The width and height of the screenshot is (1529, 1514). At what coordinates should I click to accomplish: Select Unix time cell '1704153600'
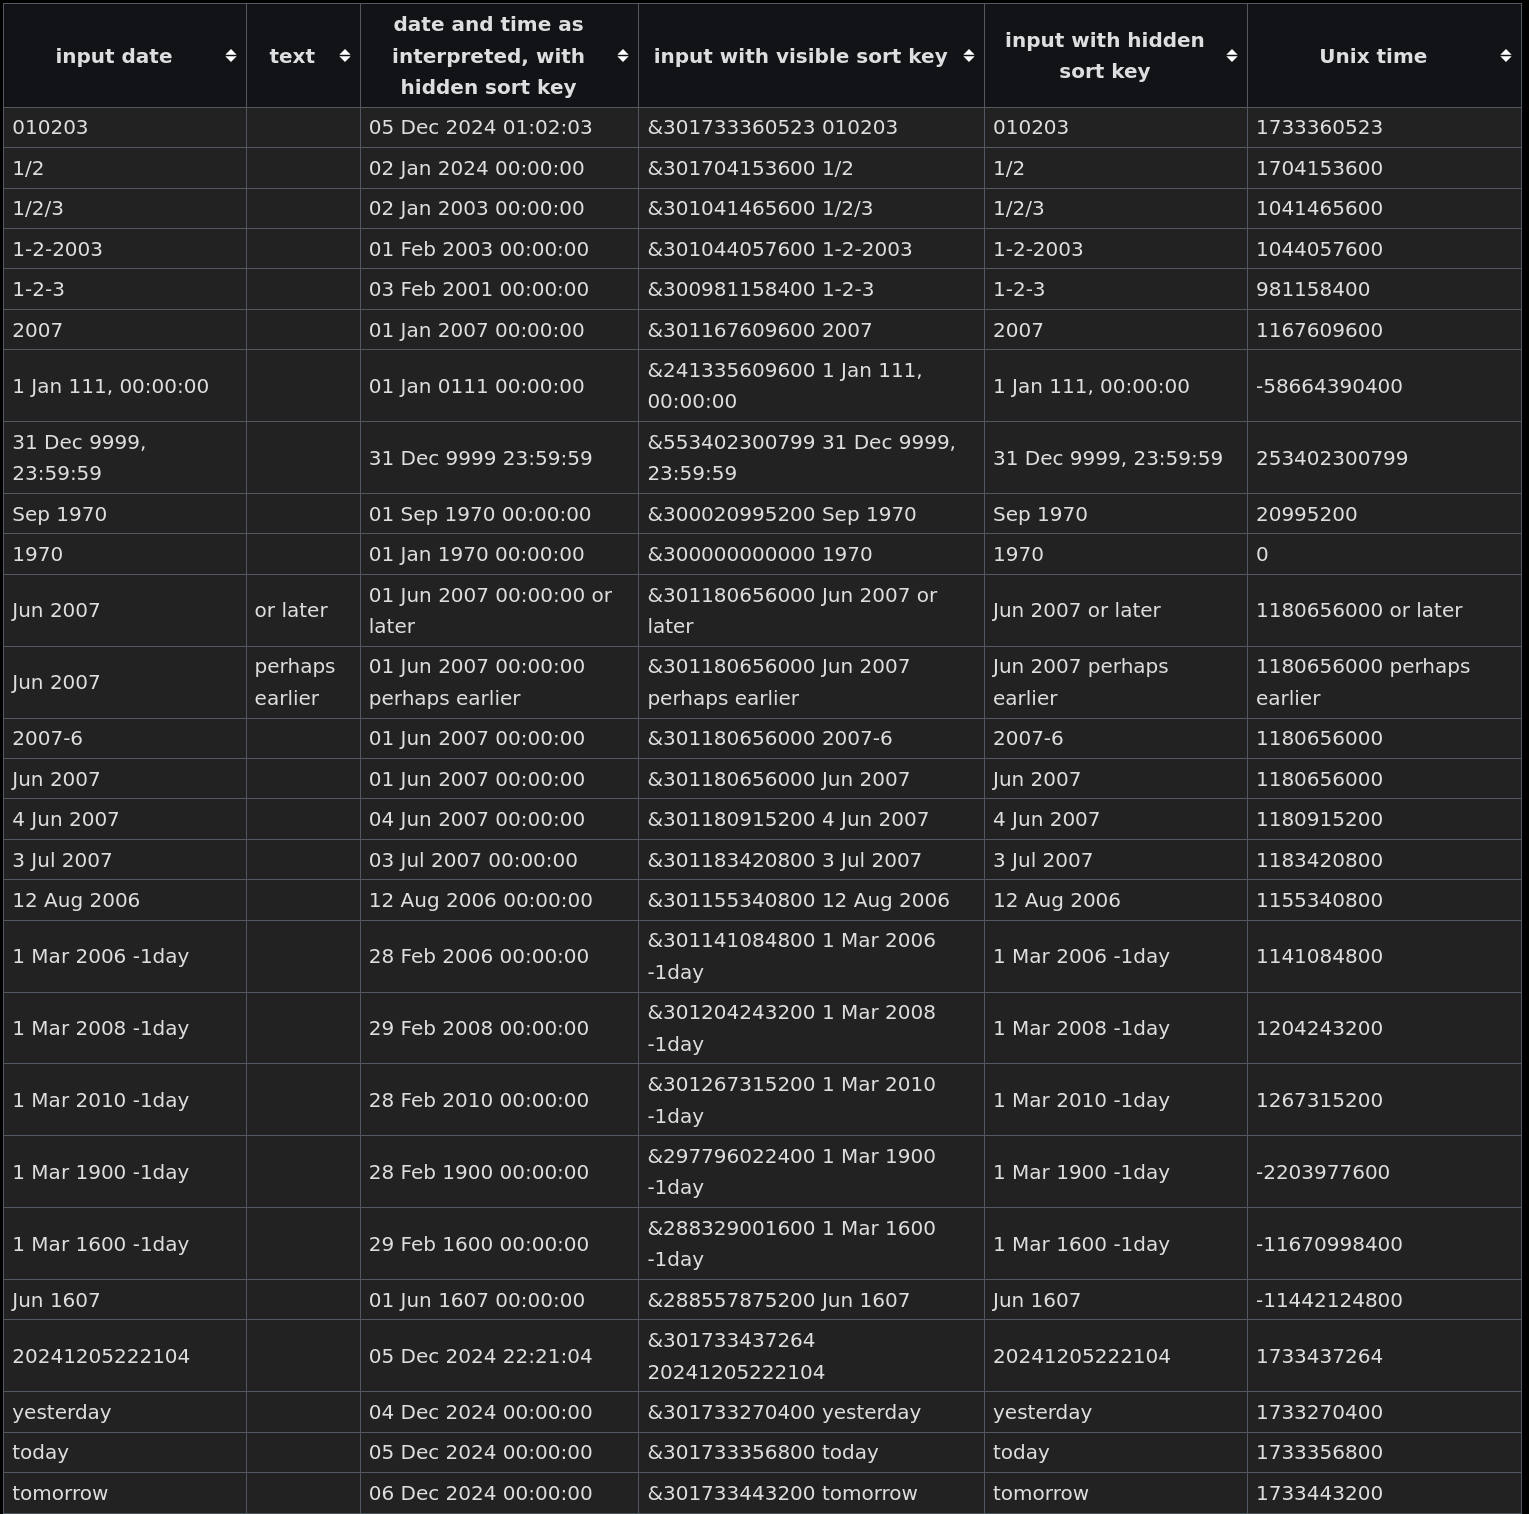point(1384,168)
